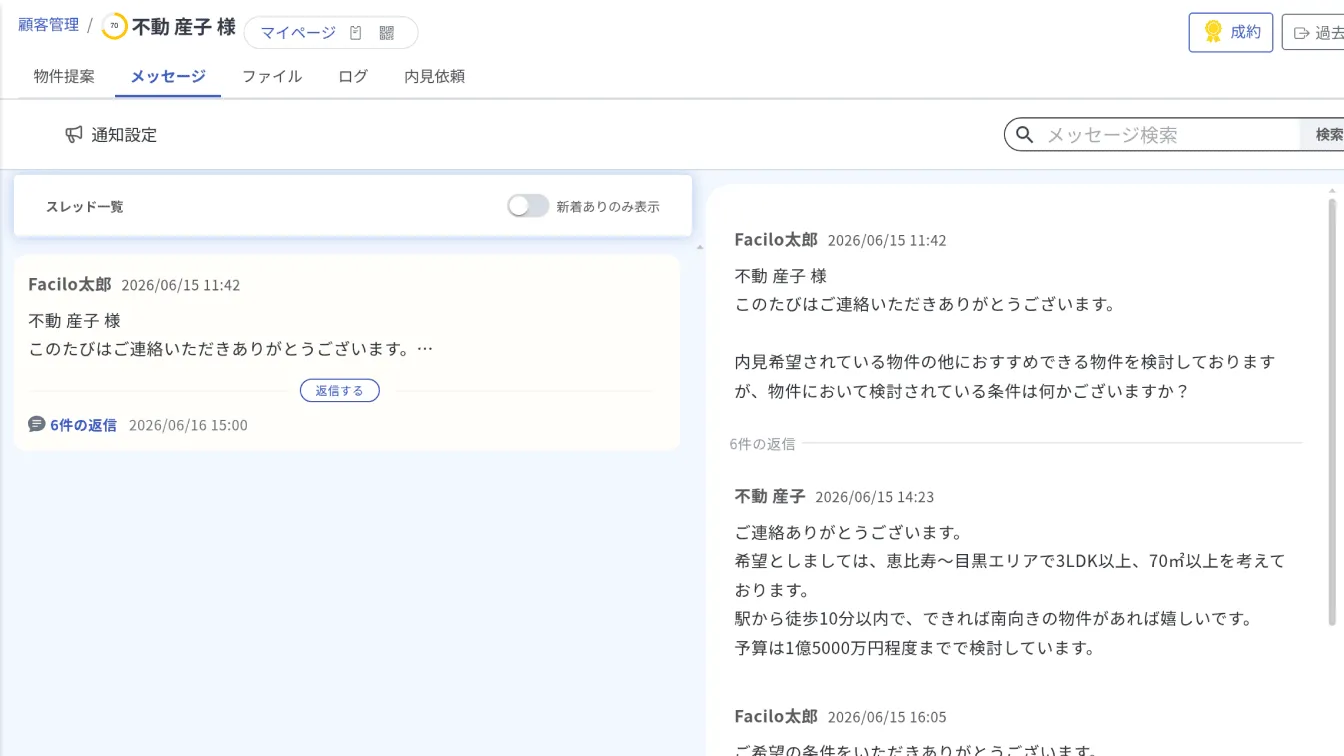Click sender 不動 産子 in reply at 14:23

point(770,496)
